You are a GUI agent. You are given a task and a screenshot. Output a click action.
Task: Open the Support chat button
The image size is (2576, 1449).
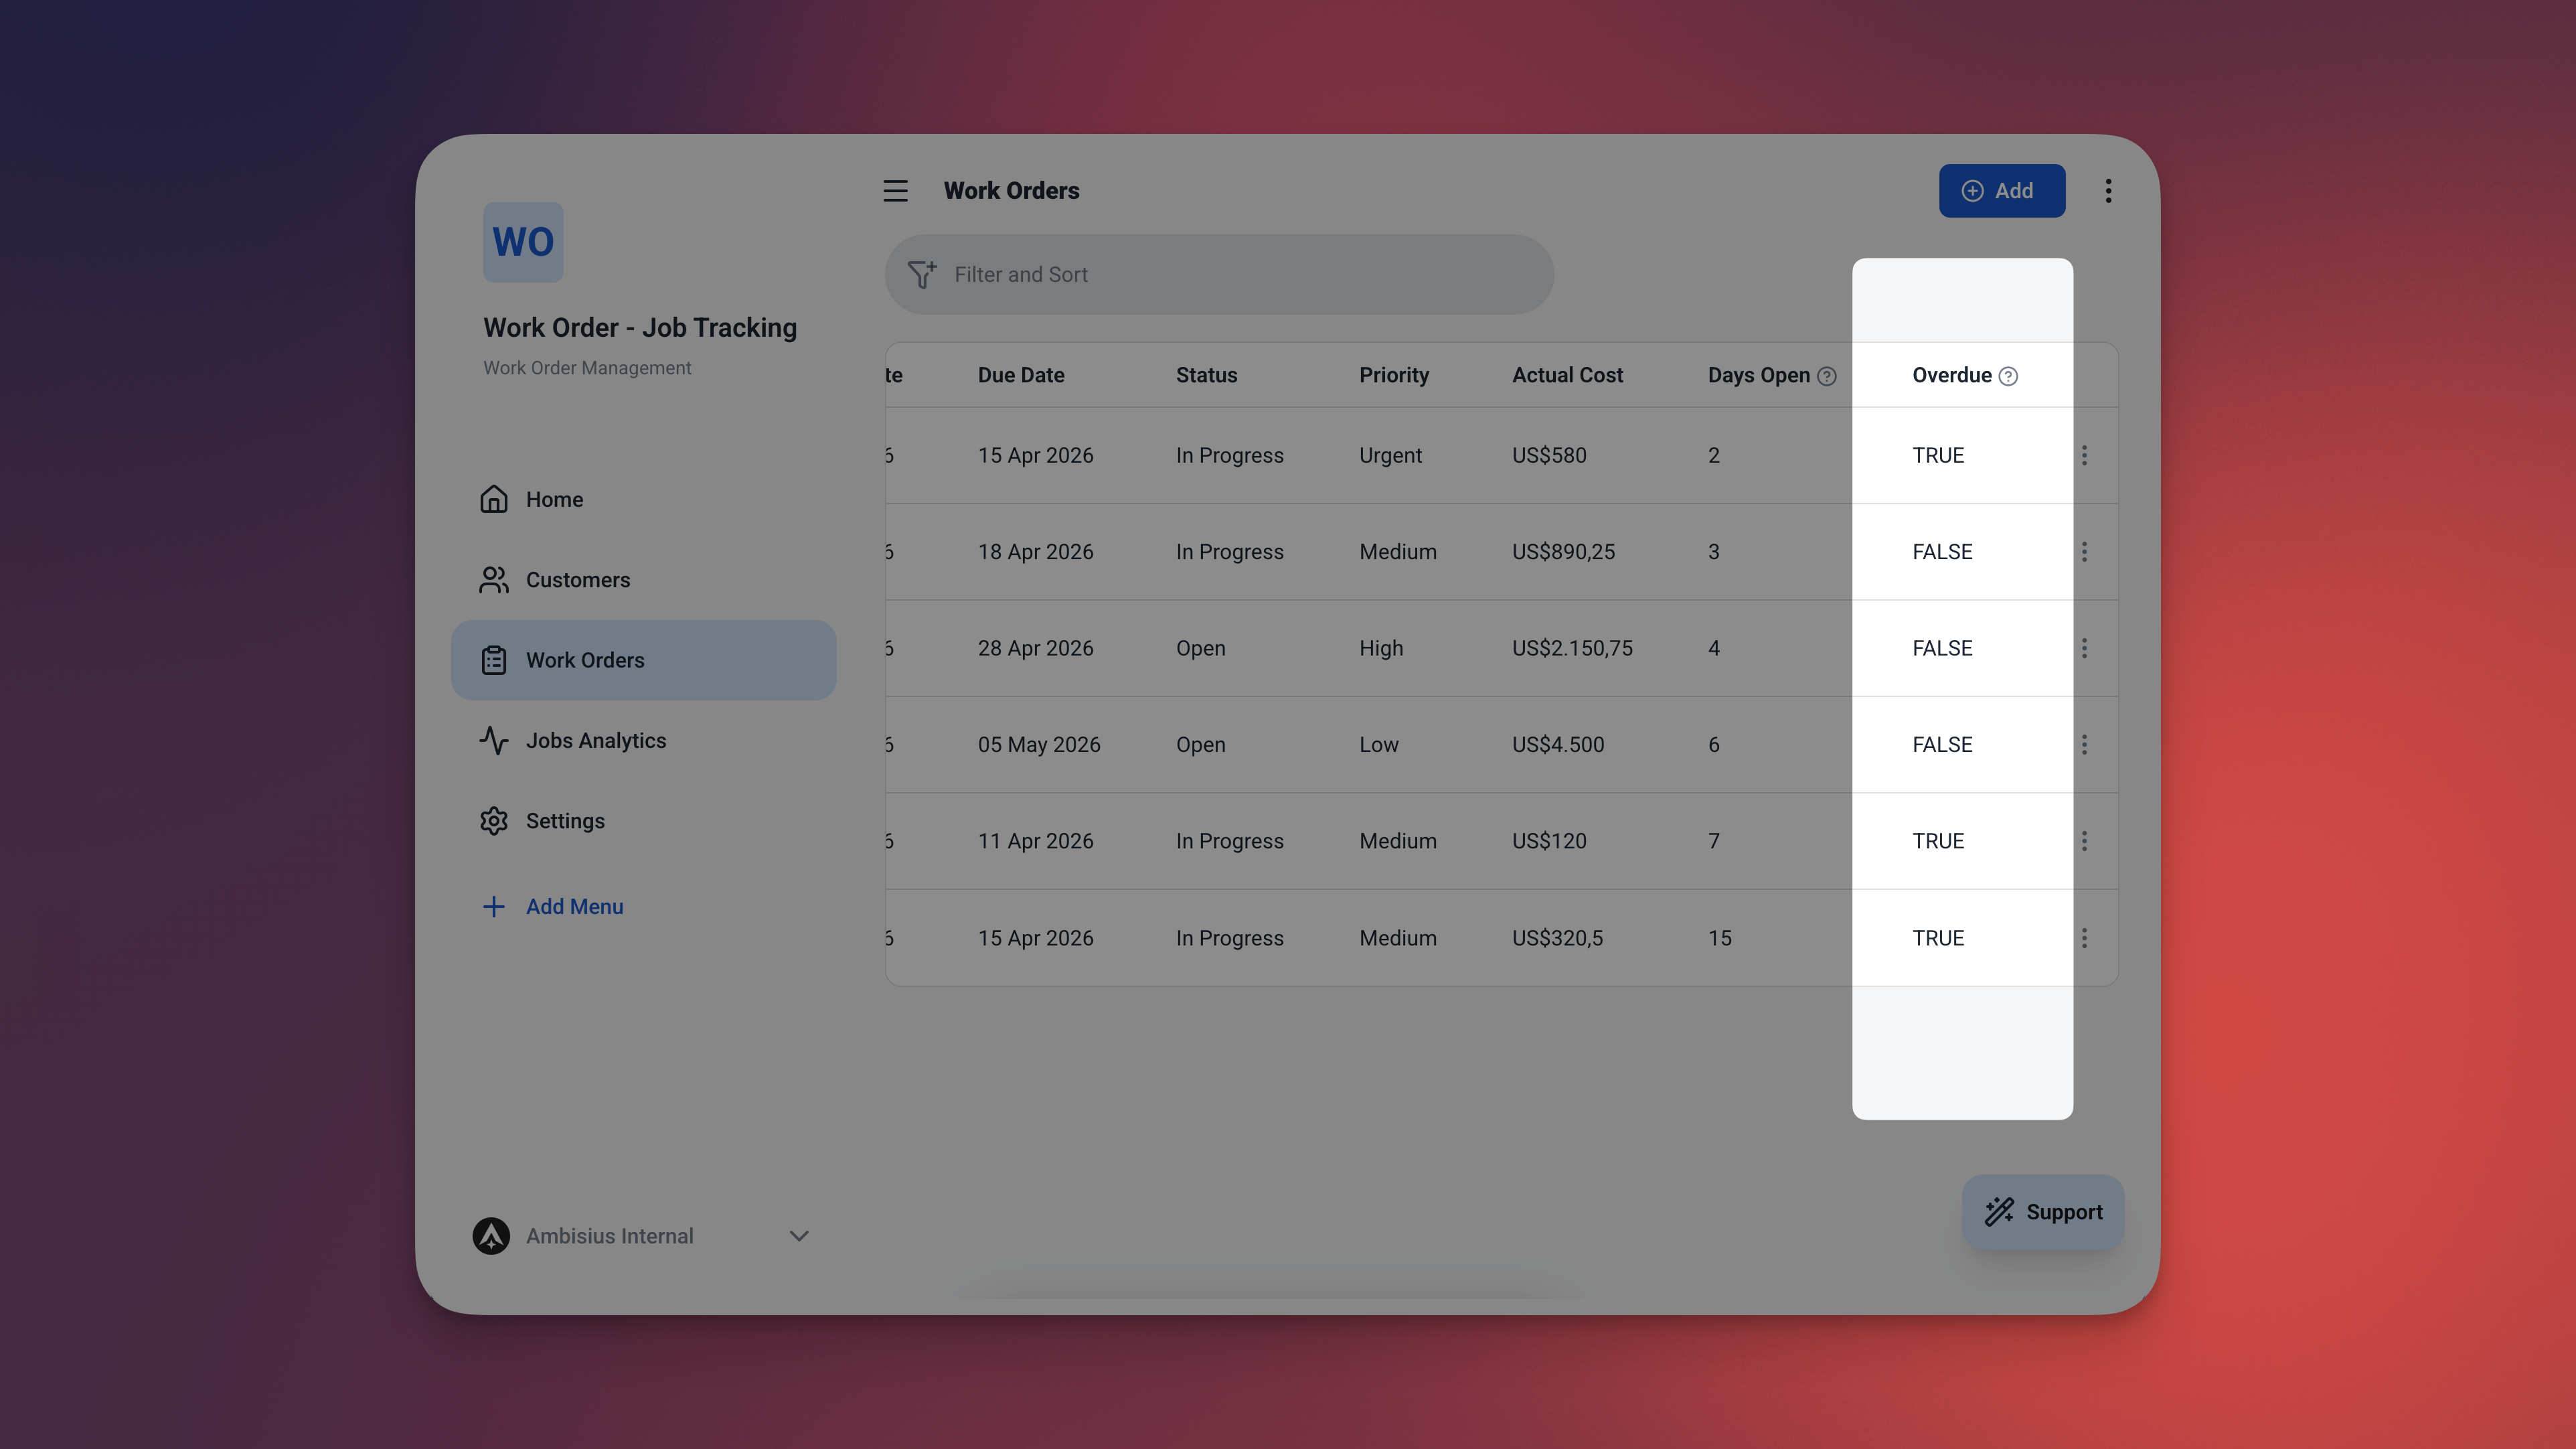[2043, 1211]
